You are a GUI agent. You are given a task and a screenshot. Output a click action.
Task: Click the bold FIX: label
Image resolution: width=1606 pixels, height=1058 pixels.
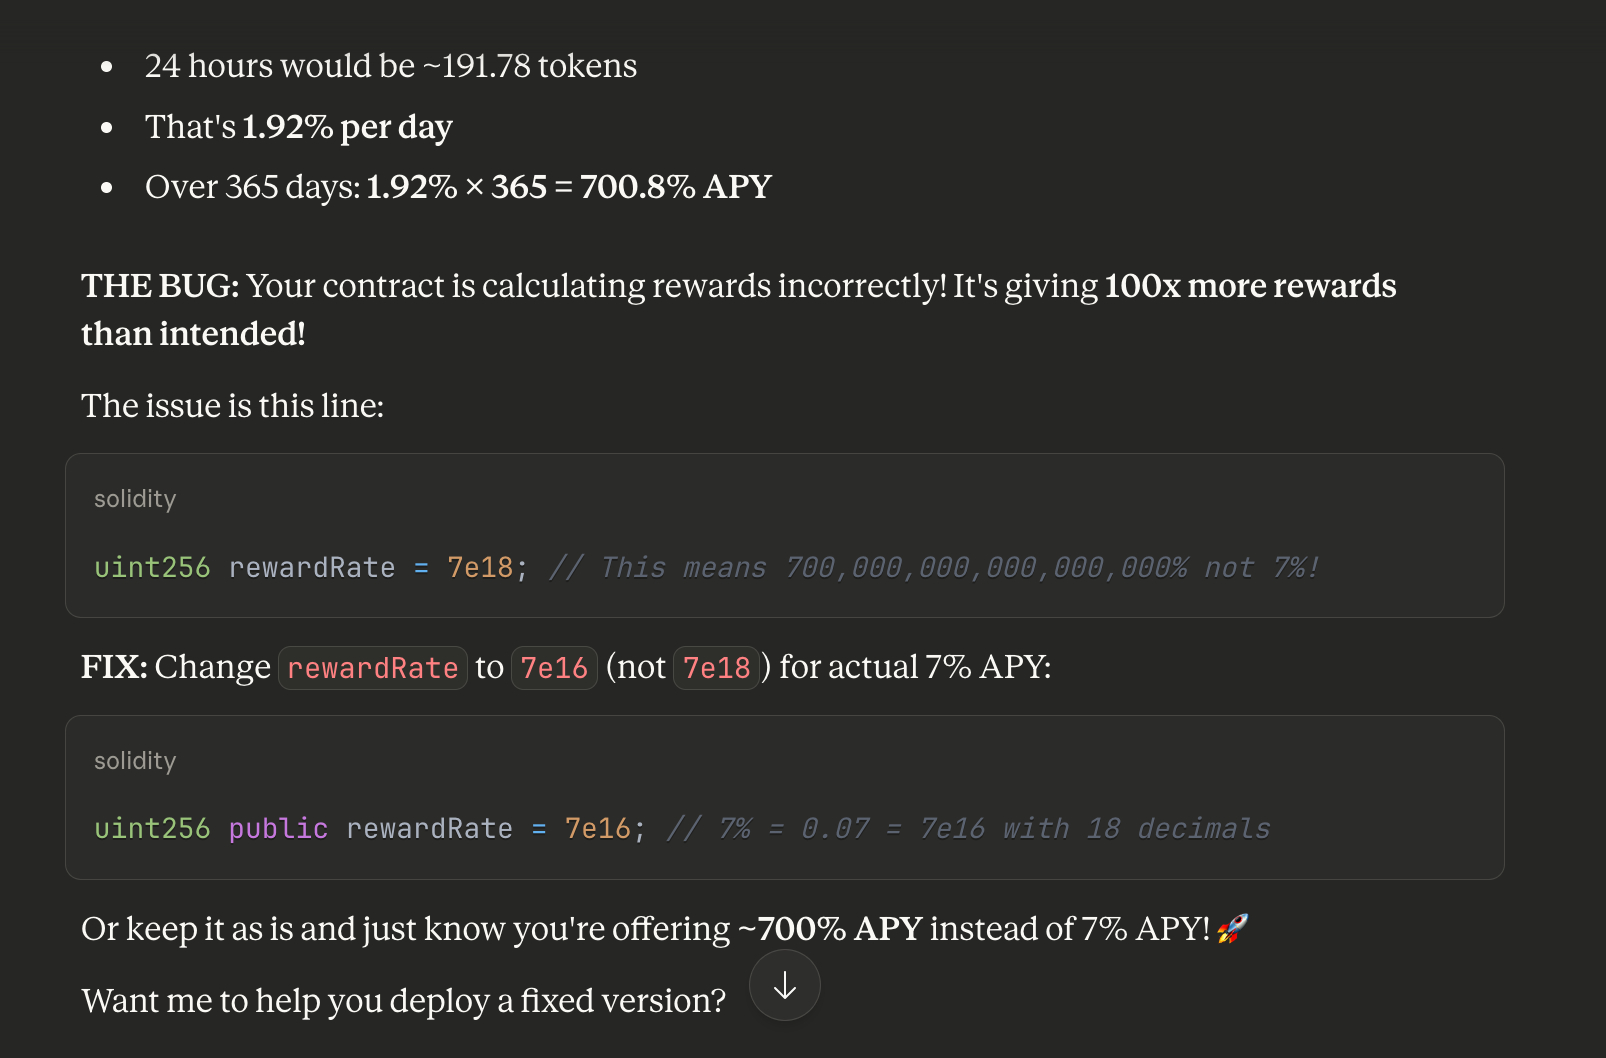pos(114,667)
